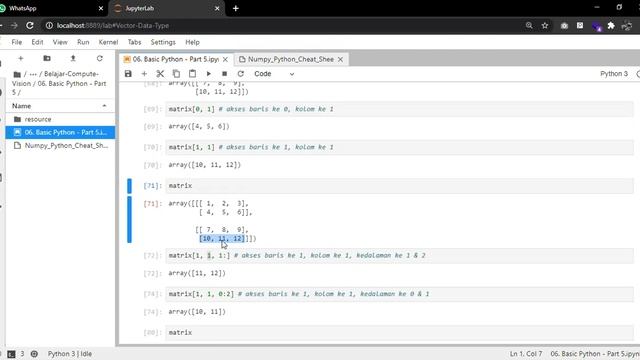Focus the localhost address bar
Viewport: 640px width, 360px height.
[x=282, y=25]
